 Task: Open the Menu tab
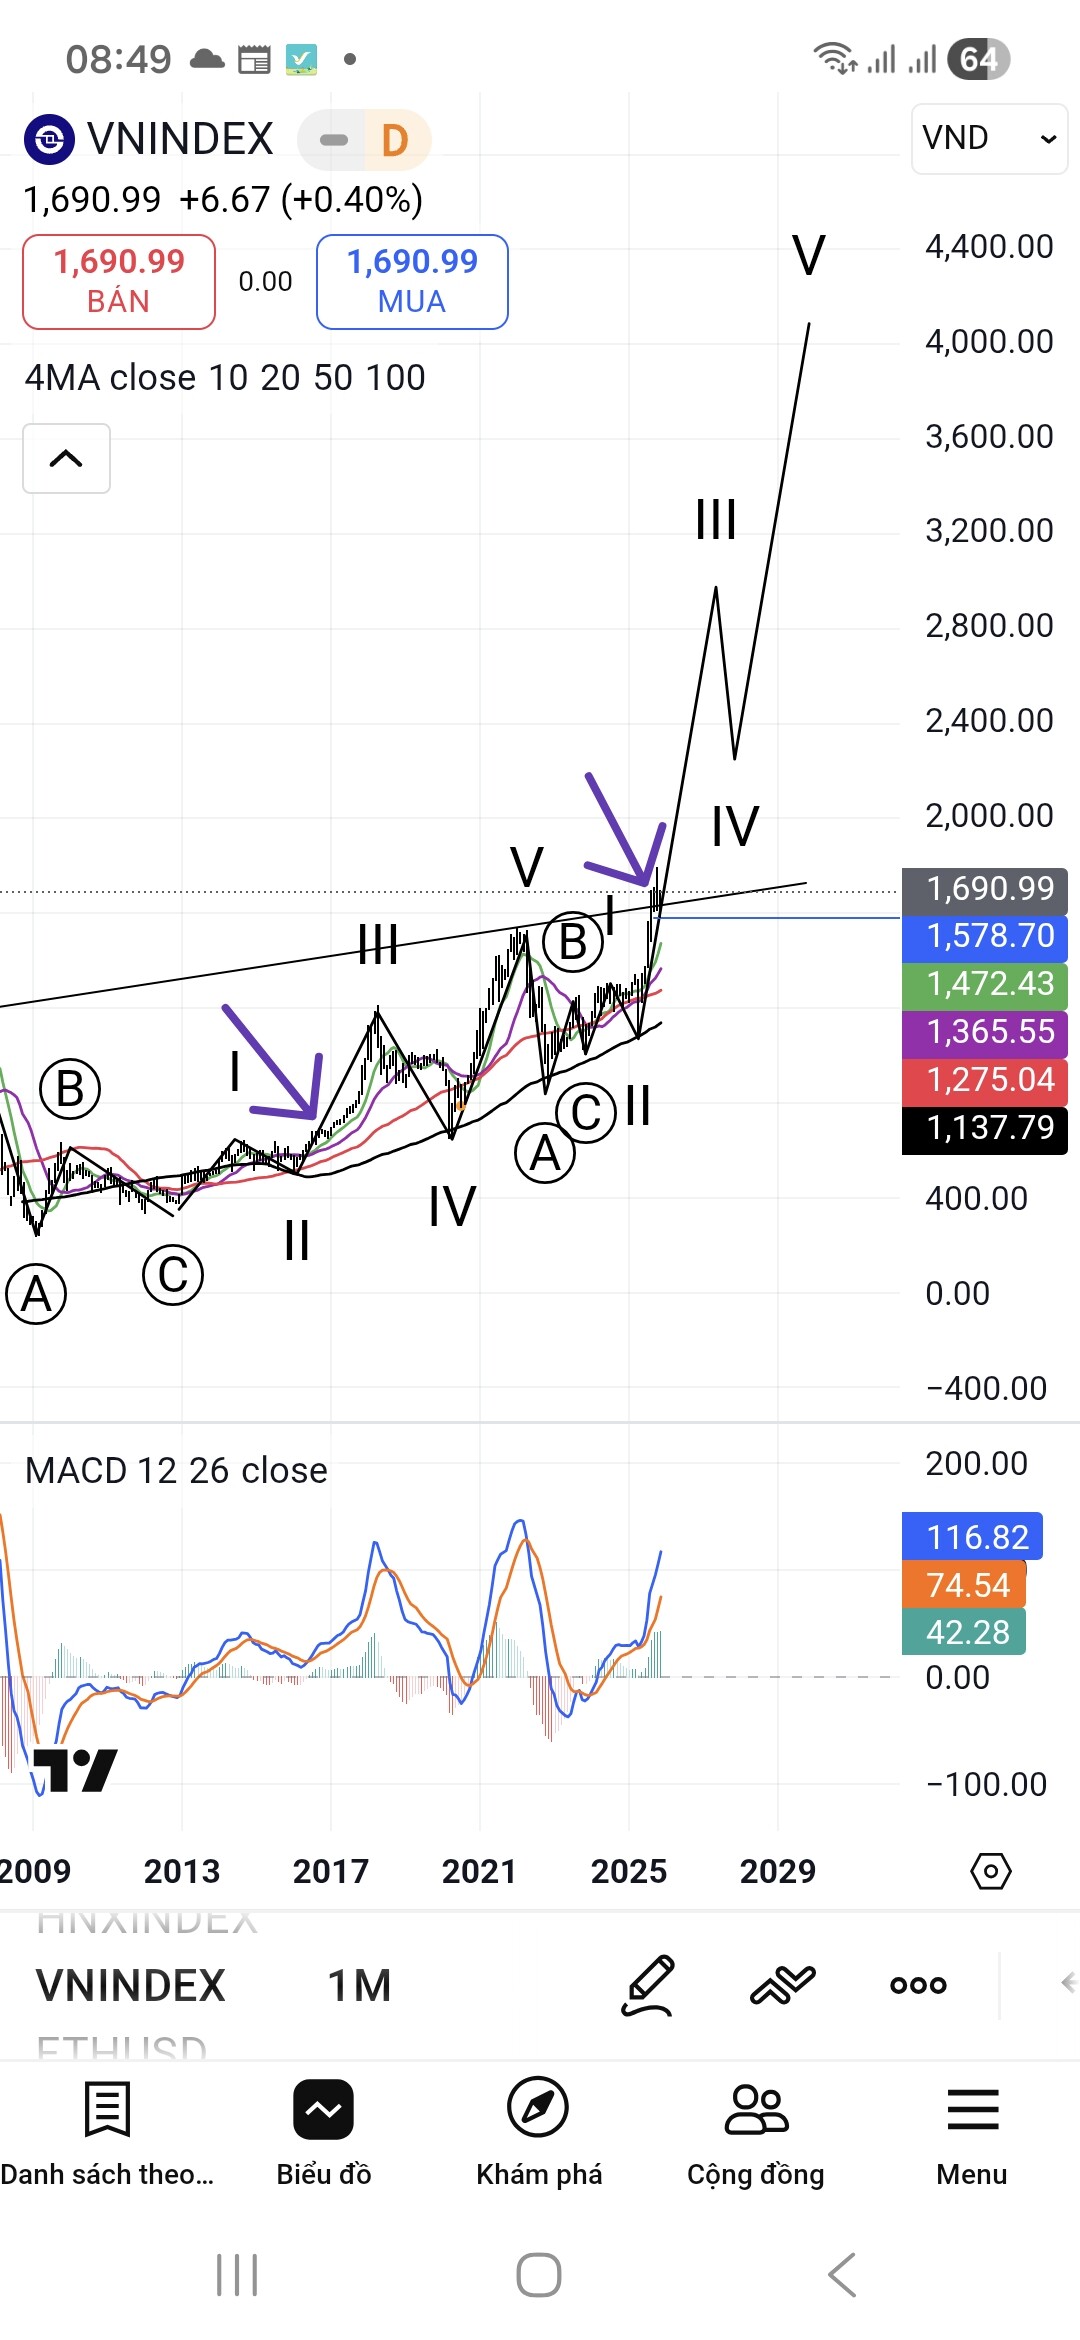972,2135
